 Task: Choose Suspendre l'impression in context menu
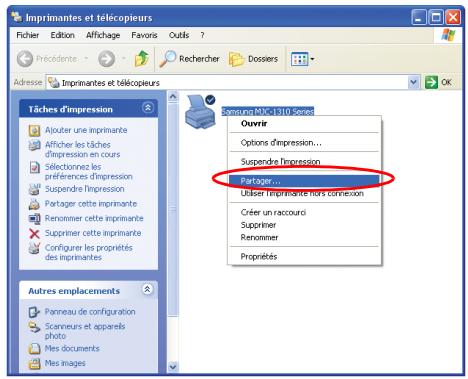coord(304,162)
